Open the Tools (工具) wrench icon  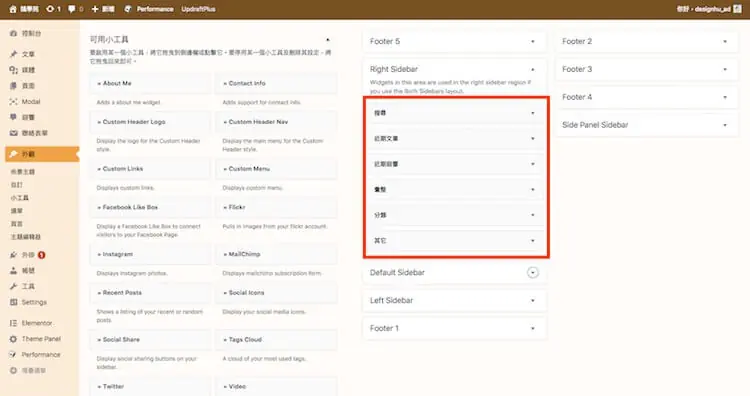[x=13, y=286]
